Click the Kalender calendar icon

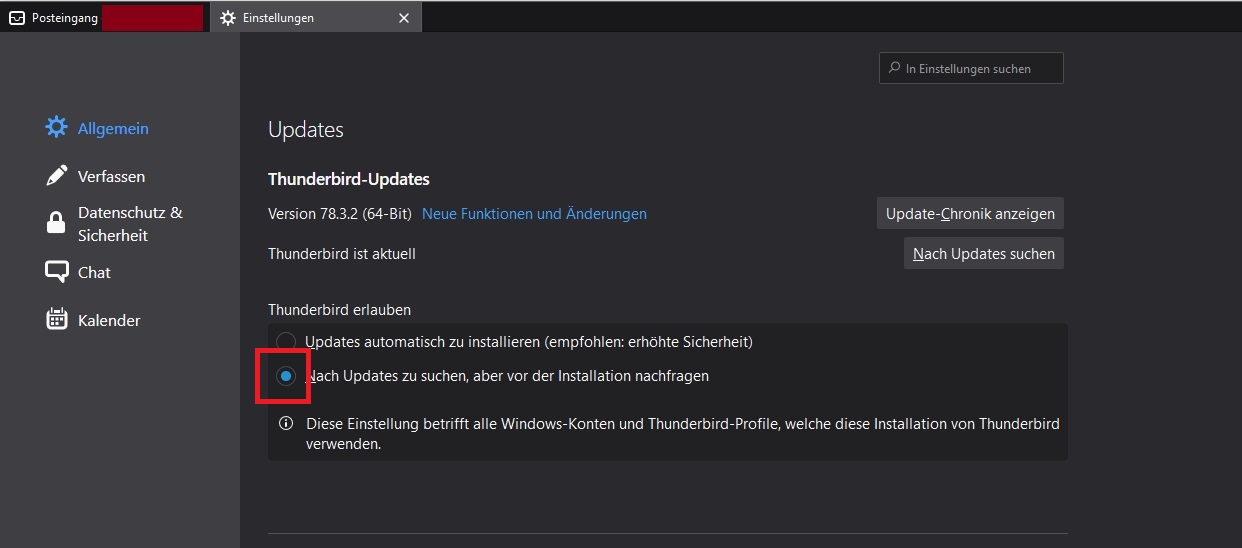point(57,320)
